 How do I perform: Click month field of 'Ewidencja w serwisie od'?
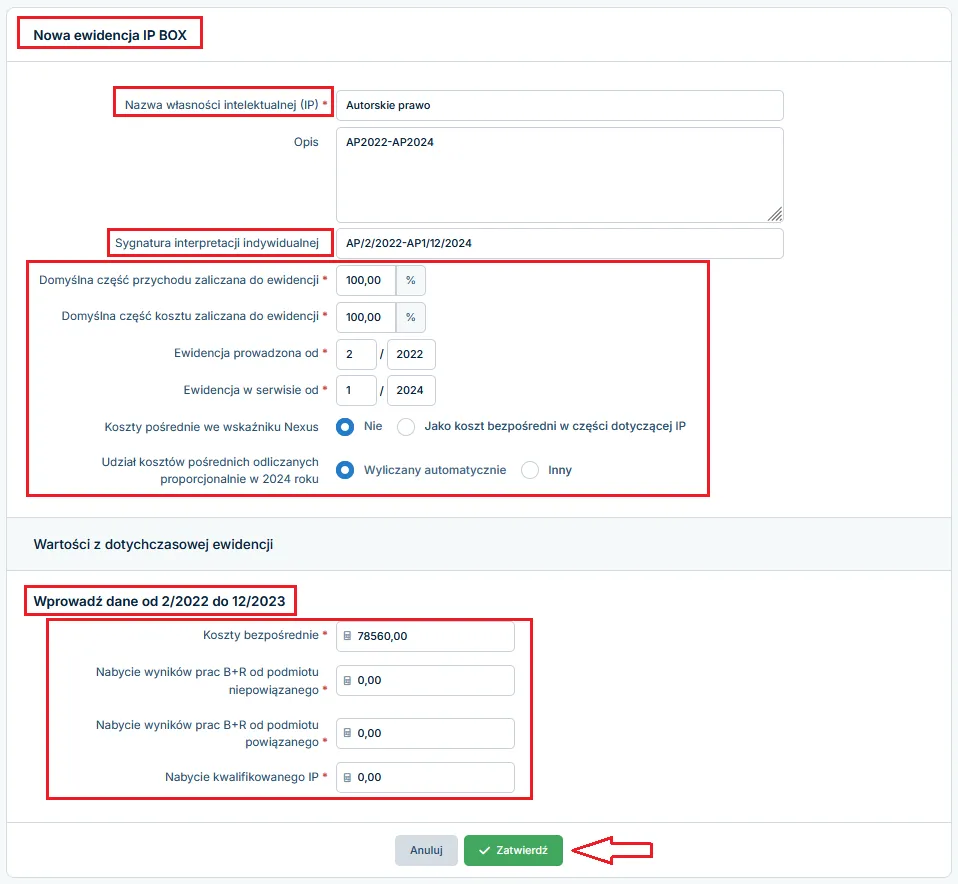click(x=355, y=390)
